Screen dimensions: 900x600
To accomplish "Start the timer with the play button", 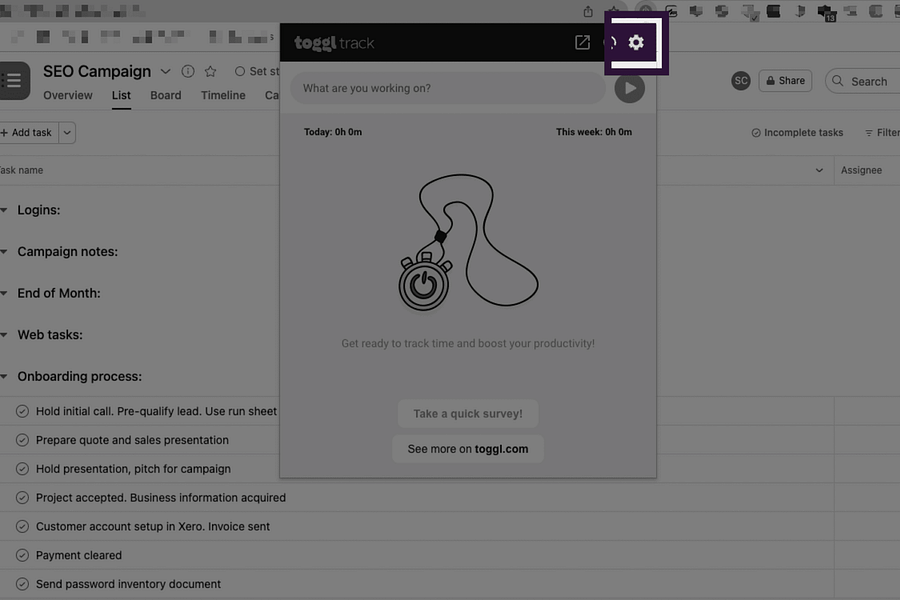I will [629, 88].
